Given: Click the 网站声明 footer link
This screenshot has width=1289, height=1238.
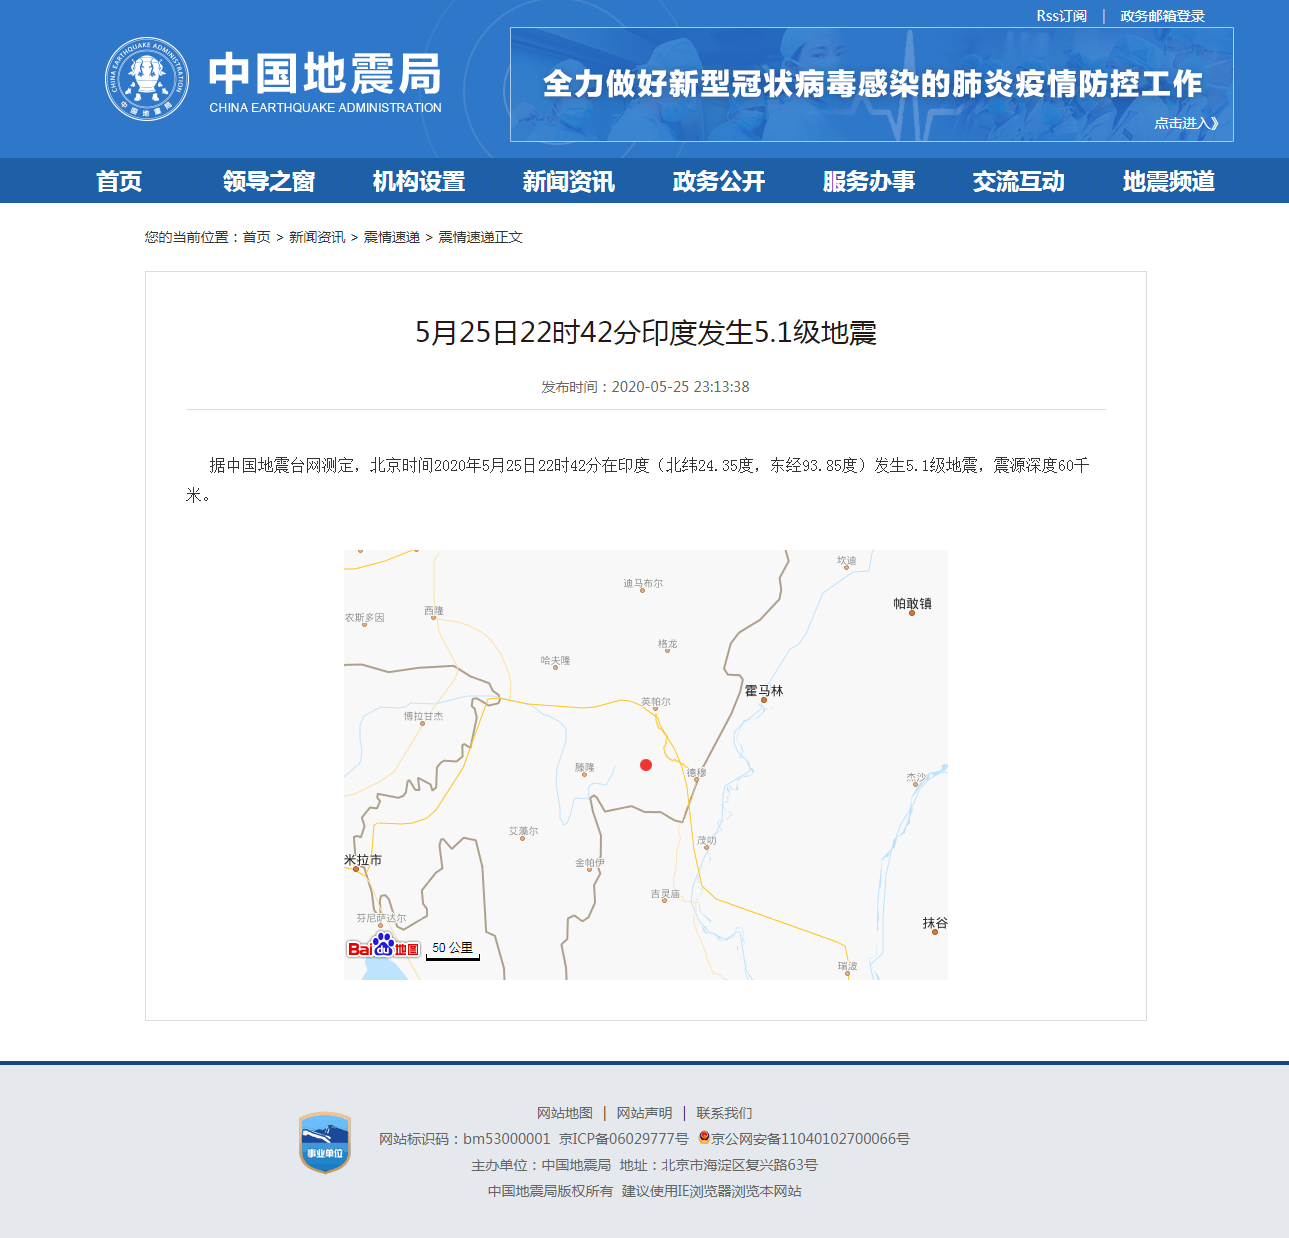Looking at the screenshot, I should [x=645, y=1113].
